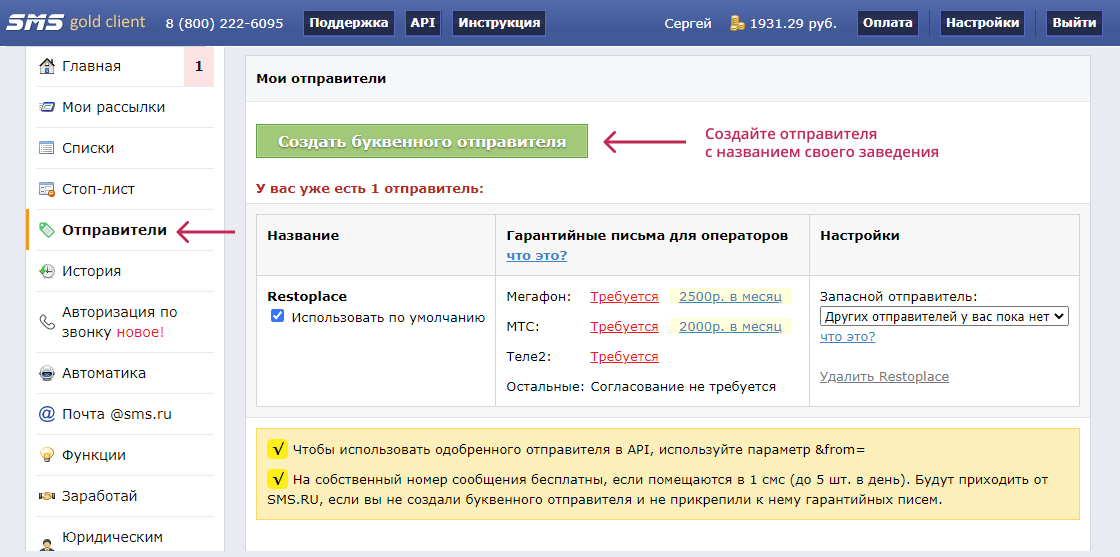Image resolution: width=1120 pixels, height=557 pixels.
Task: Open Авторизация по звонку section
Action: tap(119, 322)
